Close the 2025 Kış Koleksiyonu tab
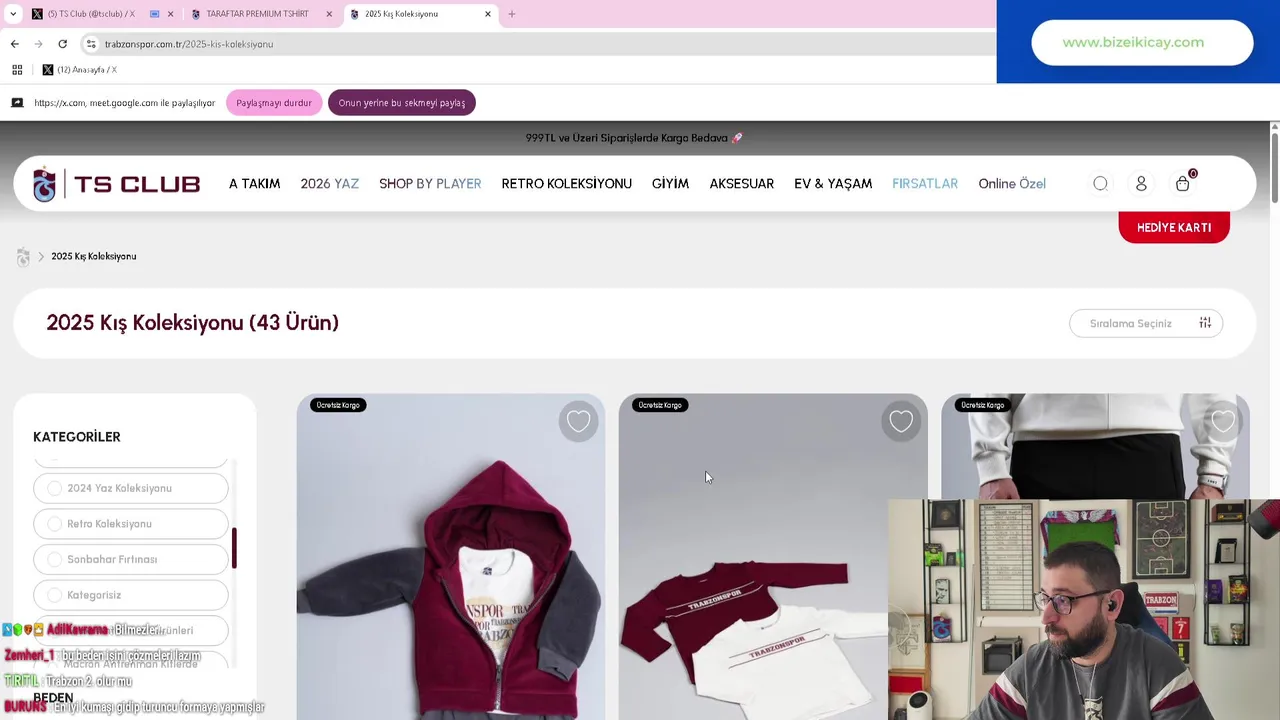 click(488, 14)
